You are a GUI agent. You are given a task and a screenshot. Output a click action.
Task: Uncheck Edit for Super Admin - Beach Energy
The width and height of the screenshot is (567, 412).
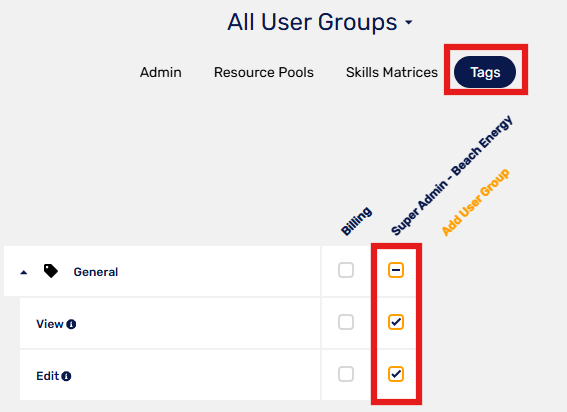(x=396, y=374)
